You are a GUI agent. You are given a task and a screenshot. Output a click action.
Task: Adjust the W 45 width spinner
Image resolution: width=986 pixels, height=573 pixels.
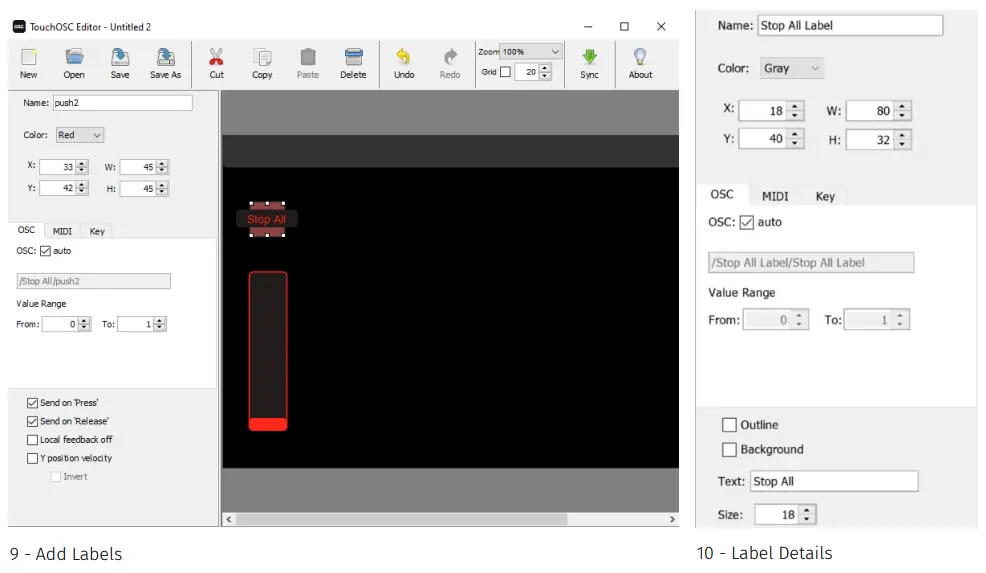point(162,167)
